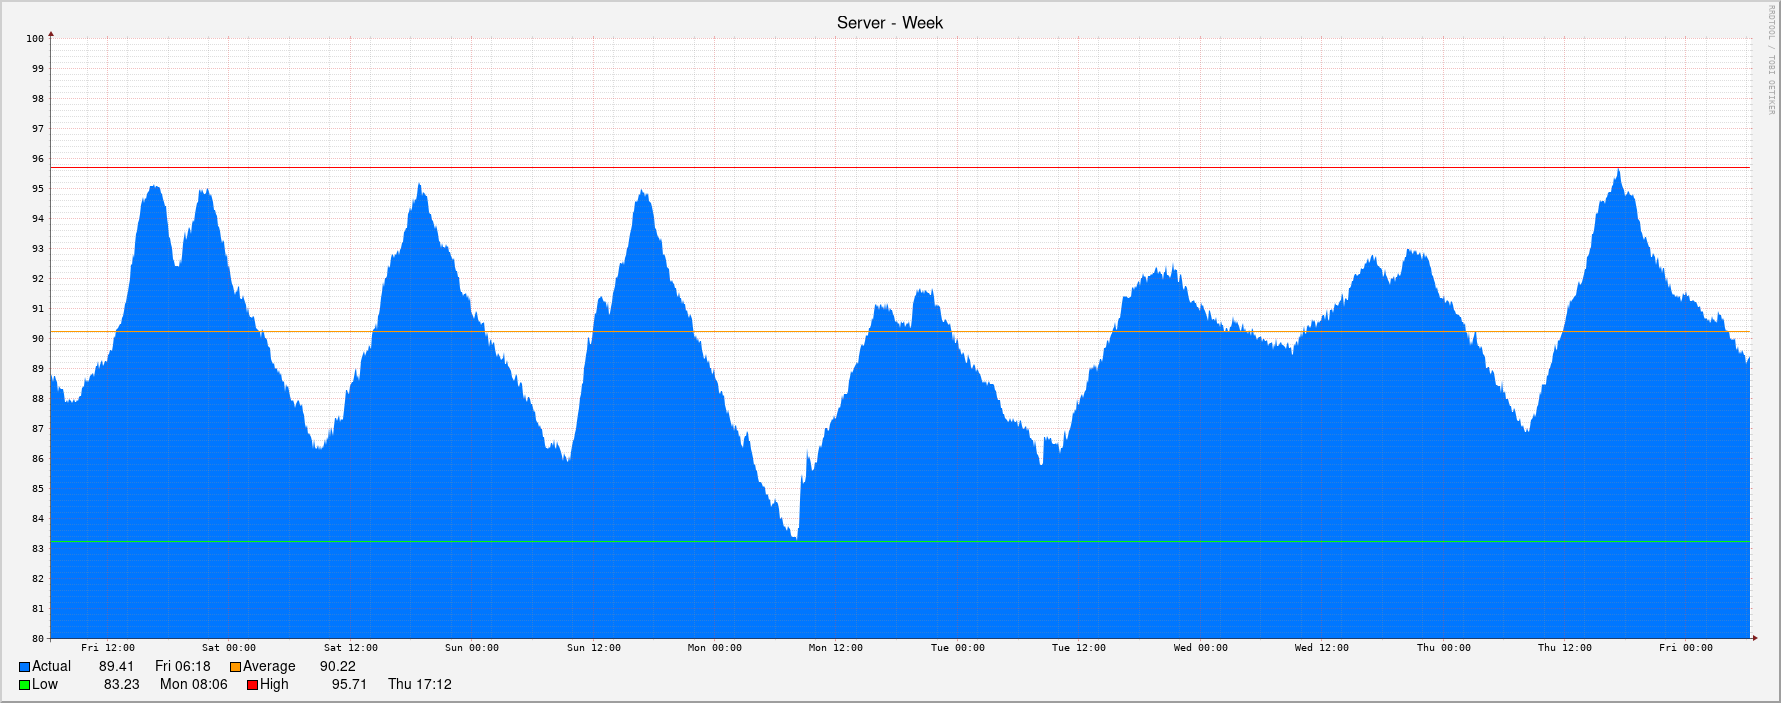This screenshot has height=703, width=1781.
Task: Click the "Thu 17:12" High timestamp text
Action: [x=419, y=685]
